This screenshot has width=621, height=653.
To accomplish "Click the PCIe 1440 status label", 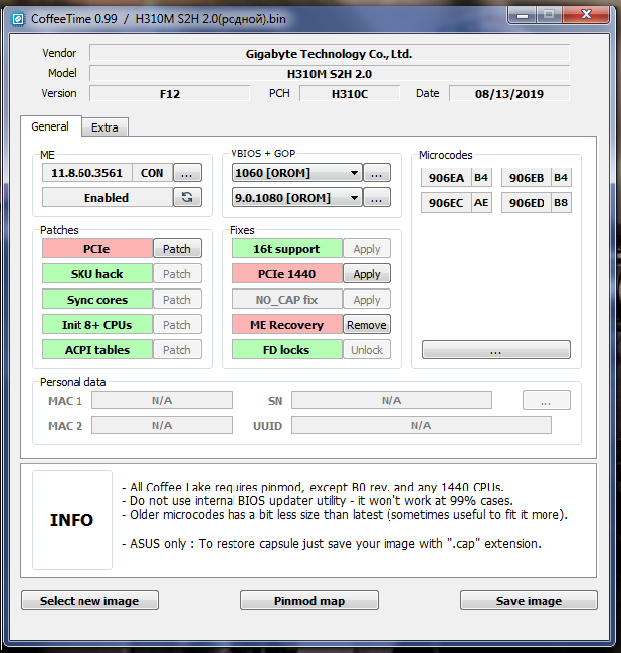I will pyautogui.click(x=287, y=274).
